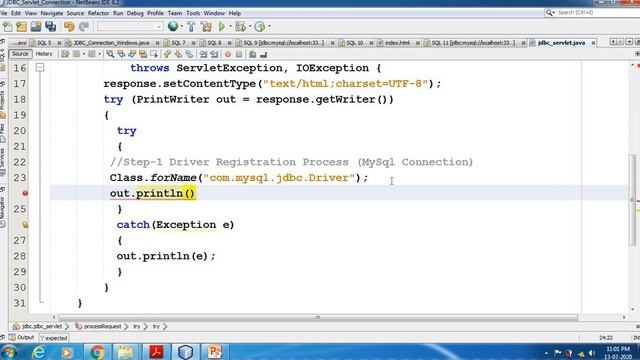Open Adobe Reader from the taskbar
This screenshot has height=360, width=640.
(156, 352)
